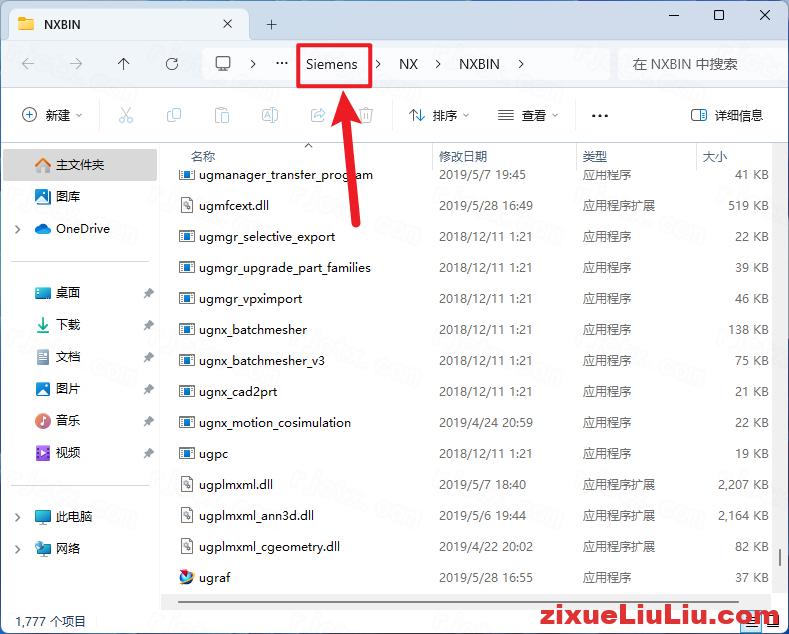
Task: Expand chevron after NXBIN in path
Action: point(521,64)
